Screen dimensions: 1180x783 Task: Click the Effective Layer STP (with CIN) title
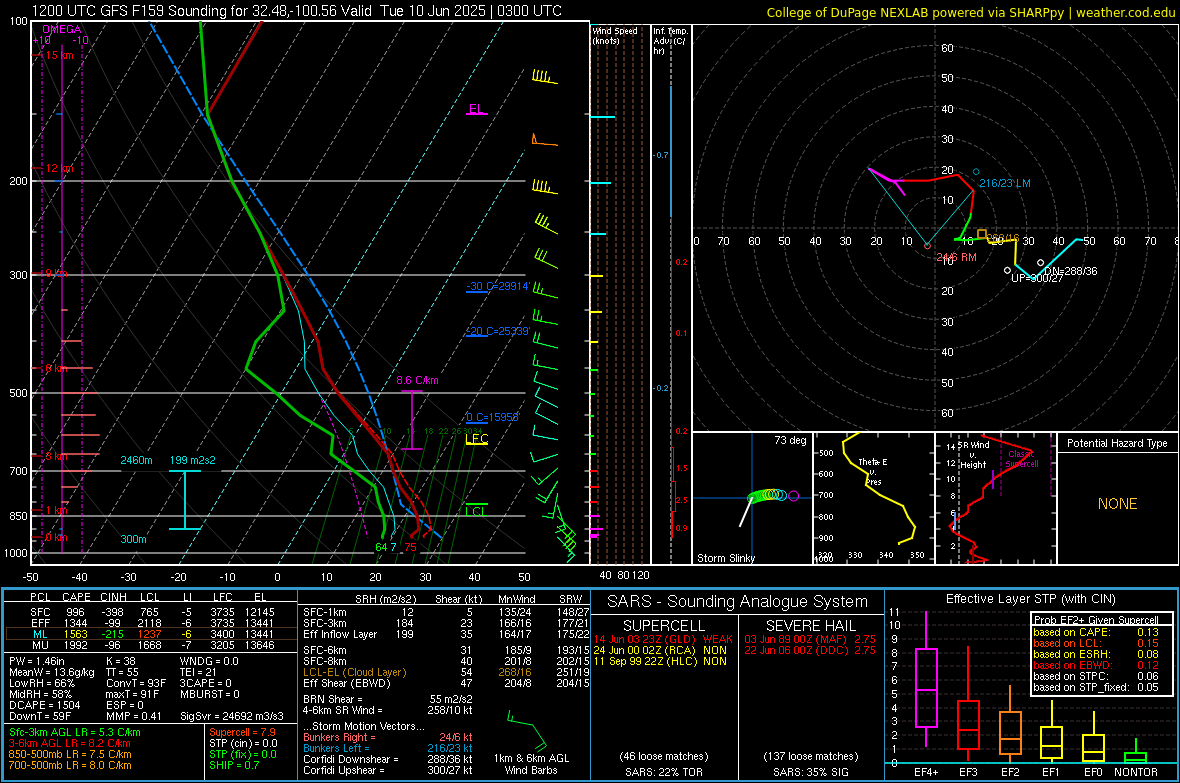click(1030, 599)
